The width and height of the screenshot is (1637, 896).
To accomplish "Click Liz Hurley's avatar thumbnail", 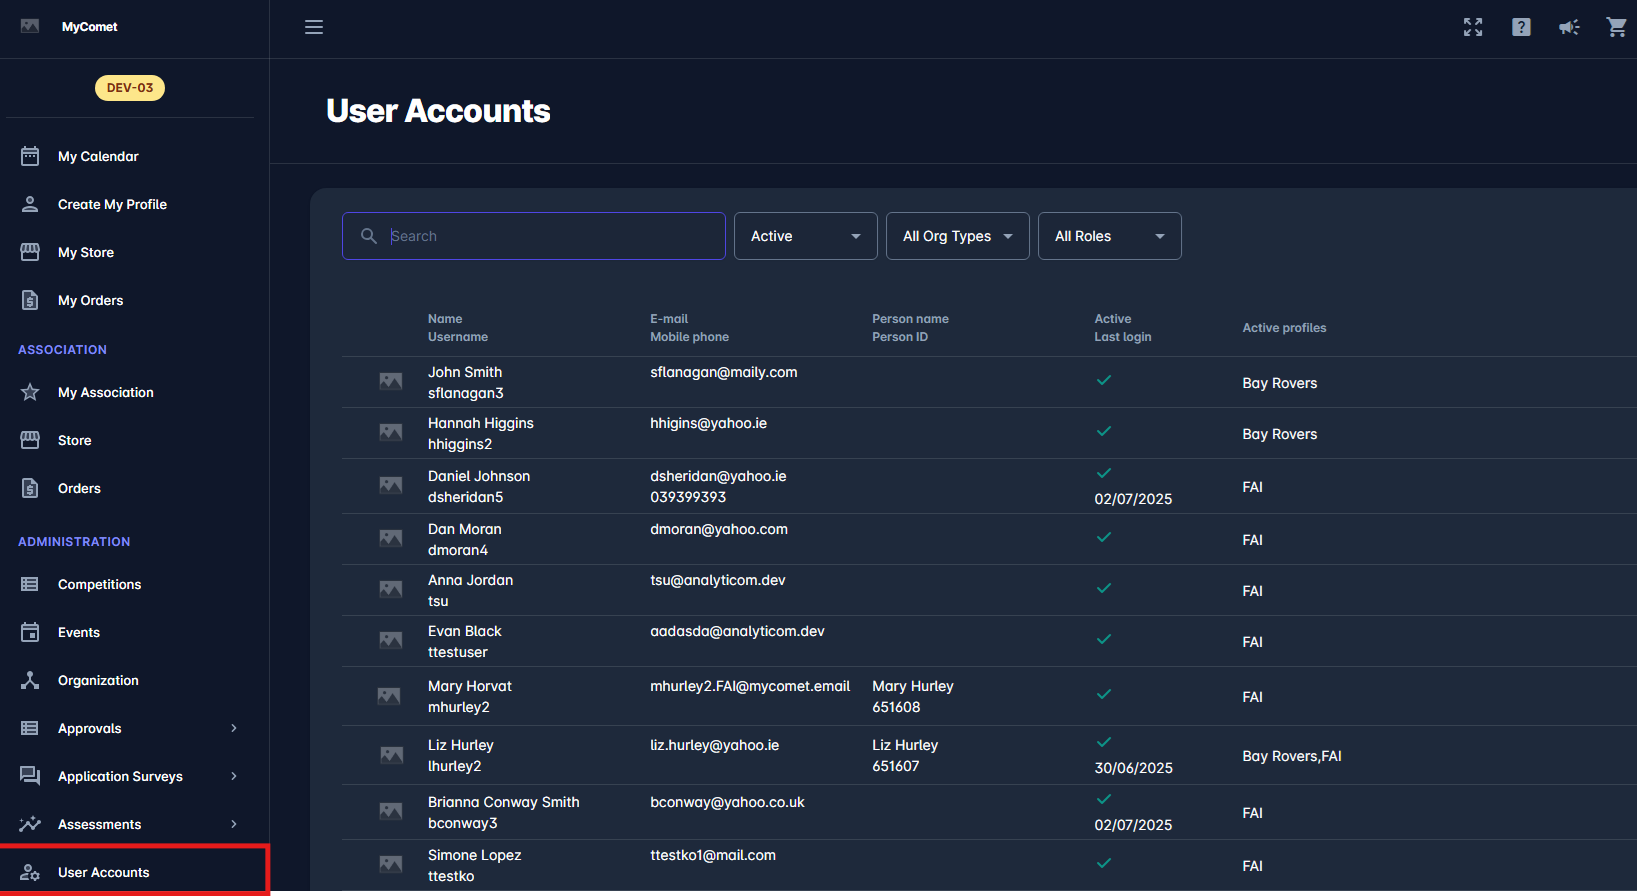I will pos(391,755).
